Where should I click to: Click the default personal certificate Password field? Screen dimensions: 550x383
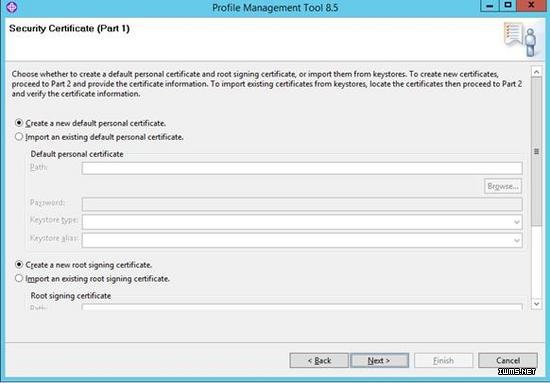coord(302,204)
